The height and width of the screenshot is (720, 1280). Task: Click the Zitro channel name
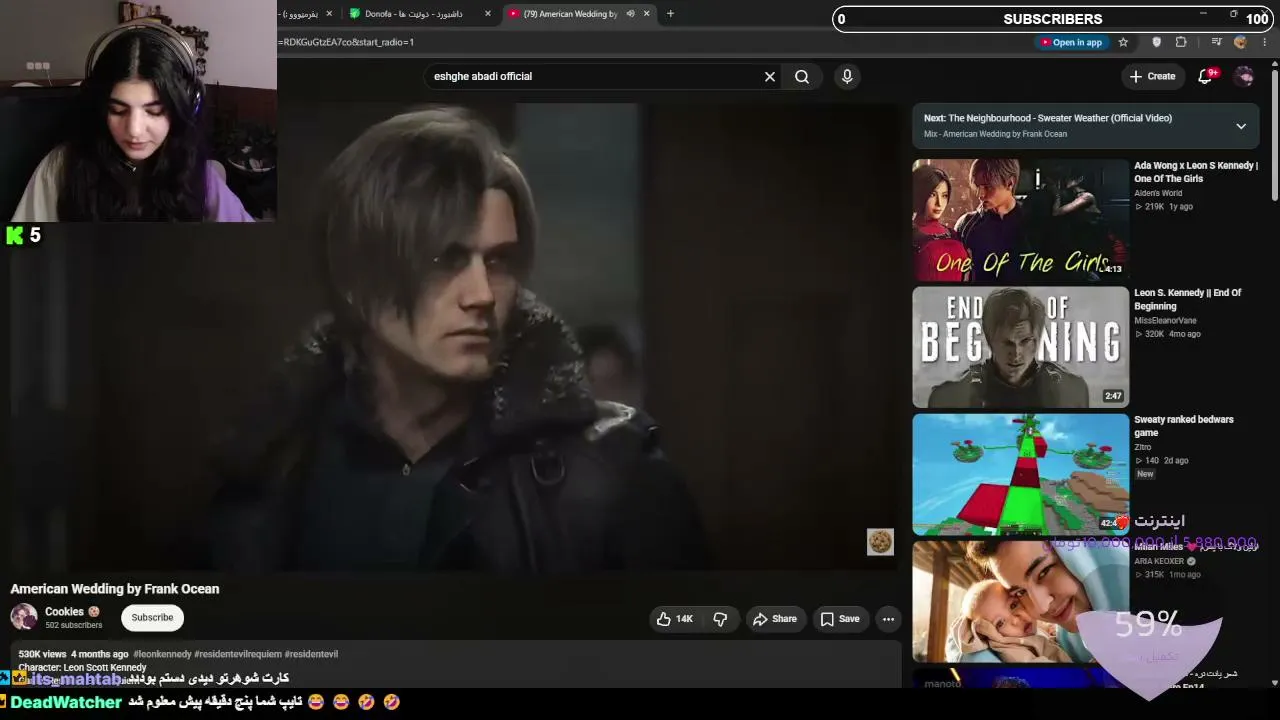coord(1143,447)
